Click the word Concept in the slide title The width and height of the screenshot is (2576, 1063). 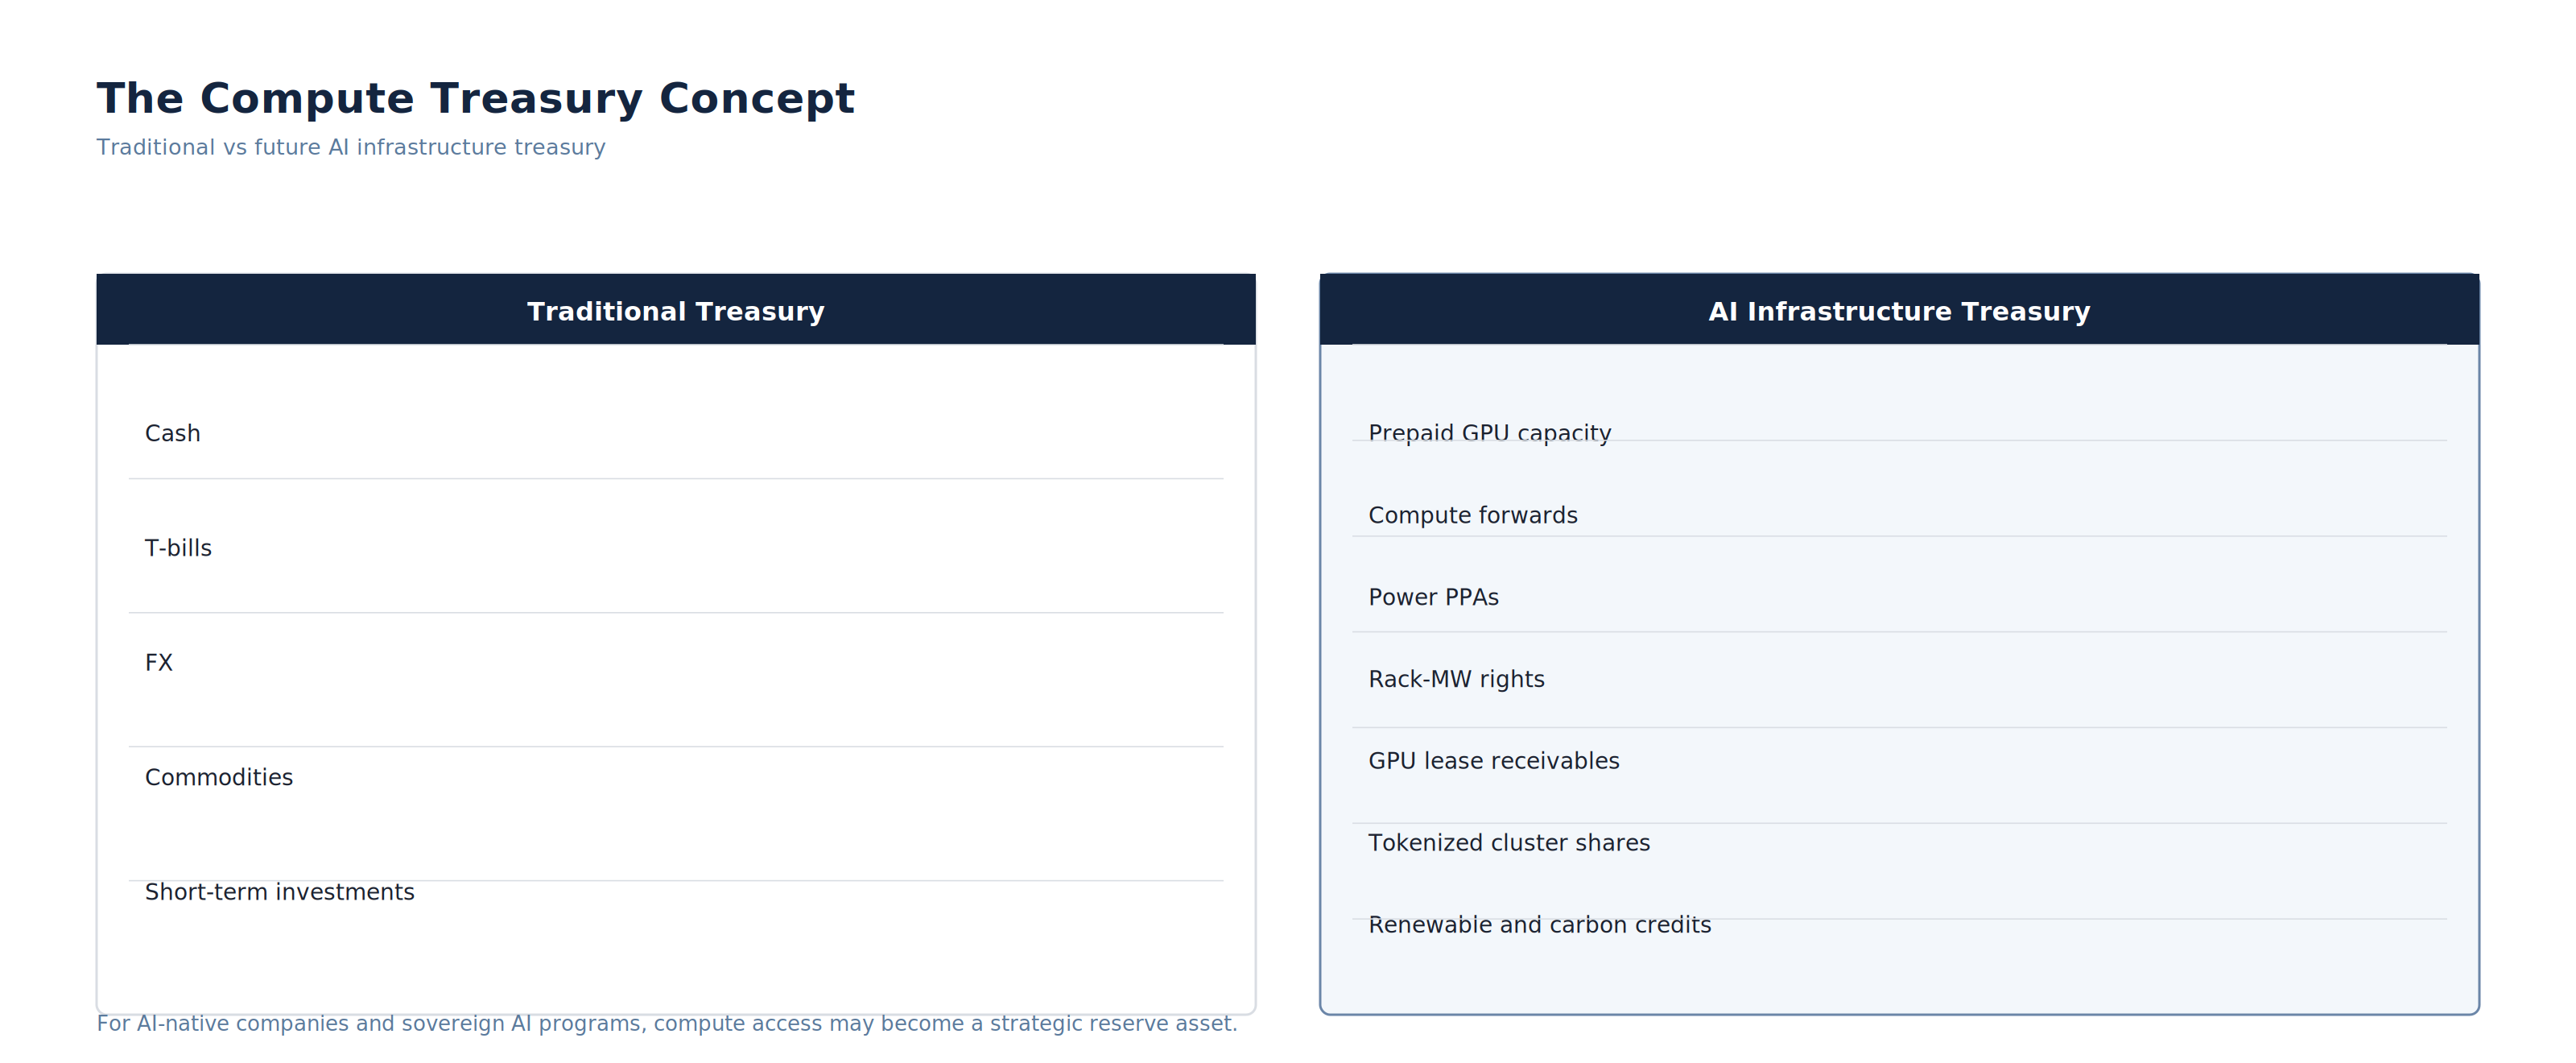(x=757, y=98)
